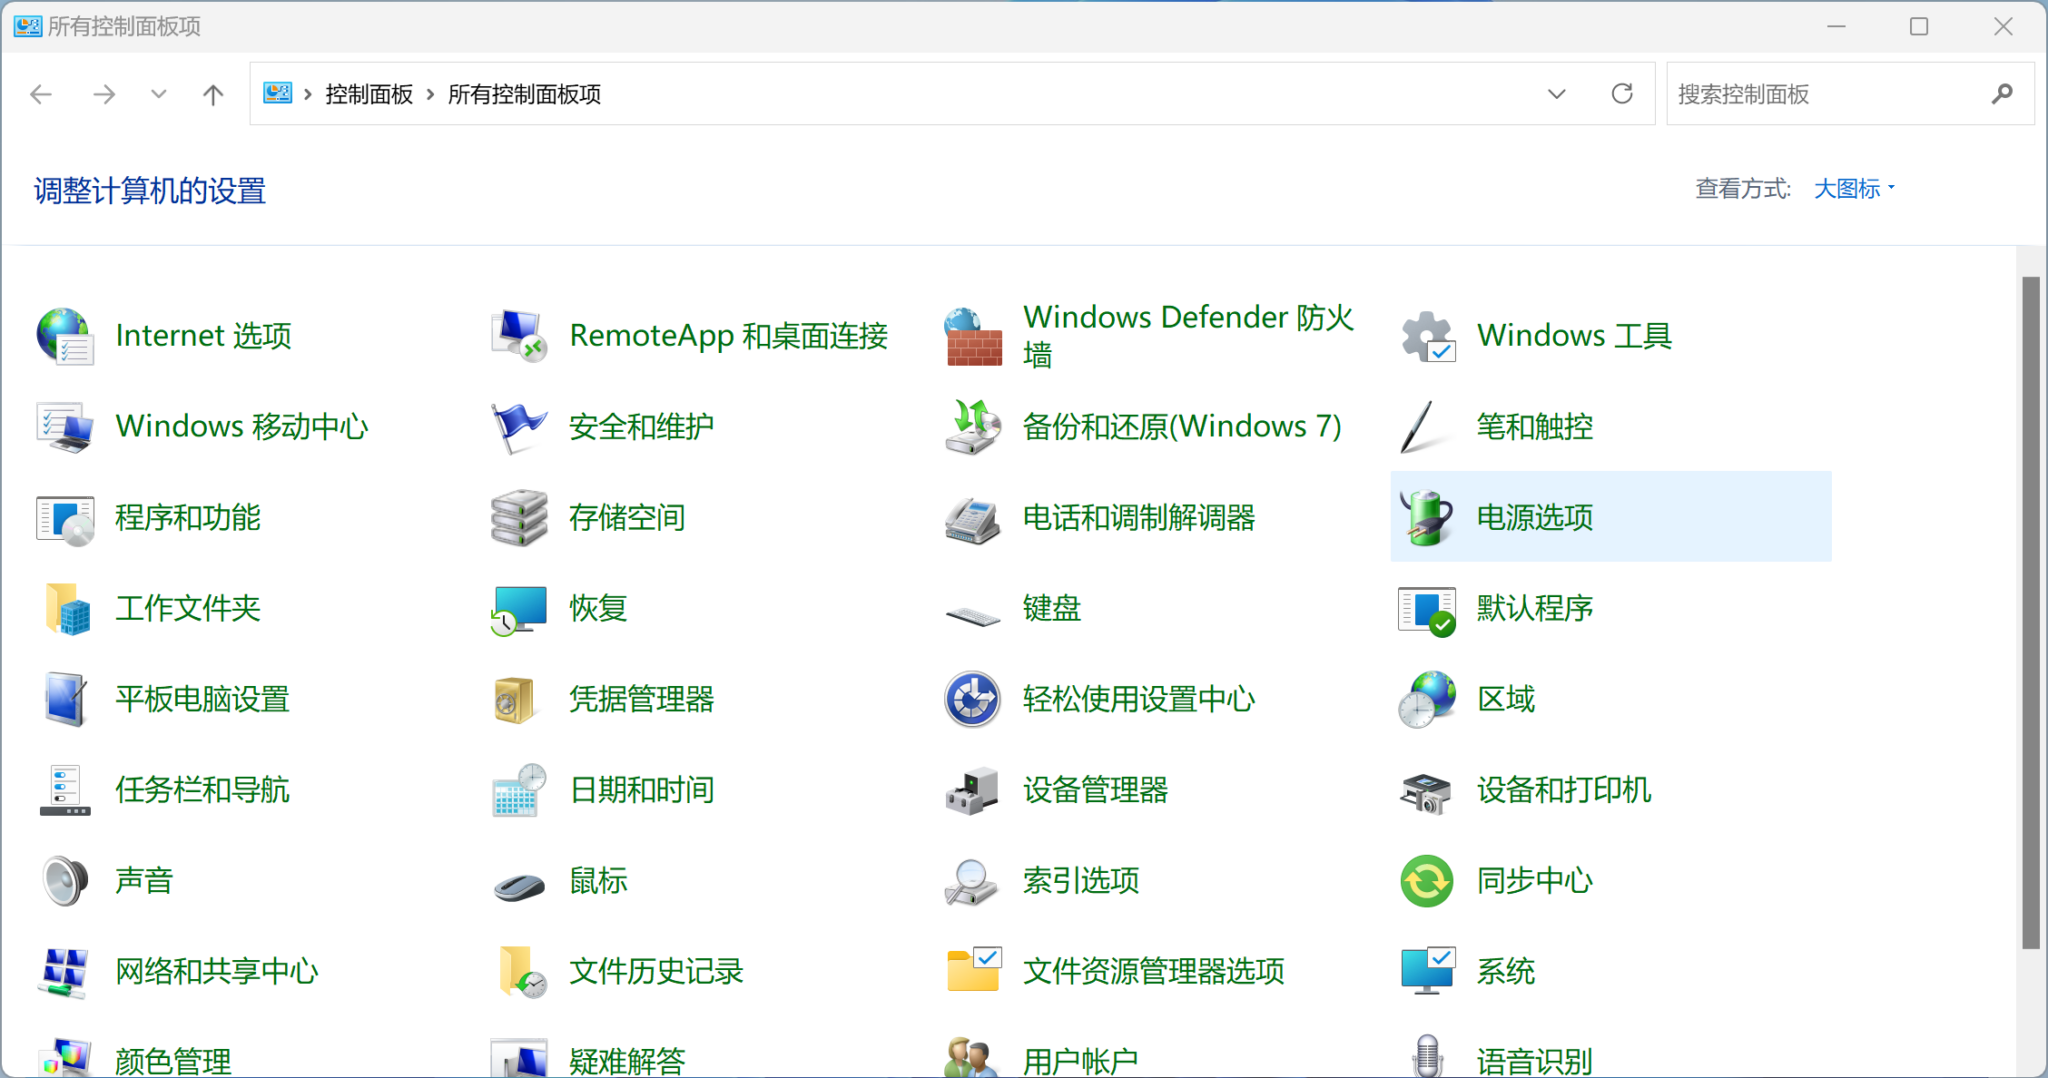
Task: Open the 凭据管理器 safe icon
Action: pos(518,699)
